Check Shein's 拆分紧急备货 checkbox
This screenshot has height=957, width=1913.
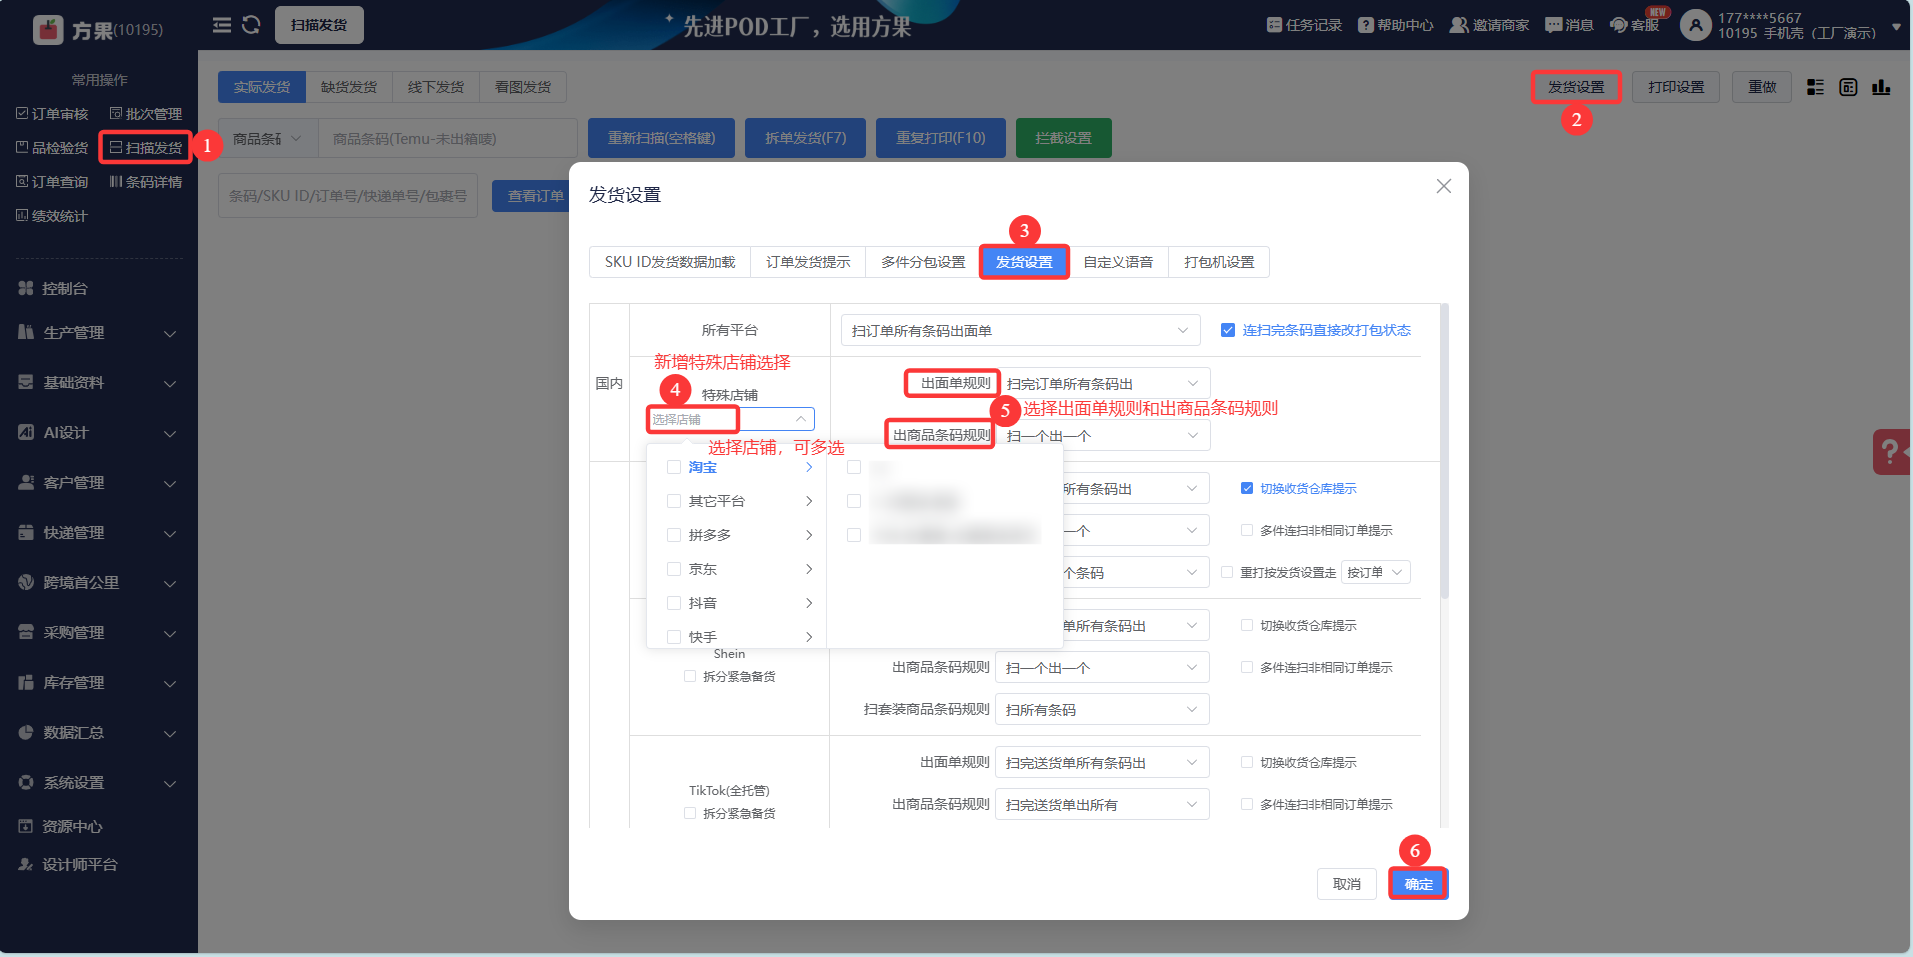coord(690,676)
